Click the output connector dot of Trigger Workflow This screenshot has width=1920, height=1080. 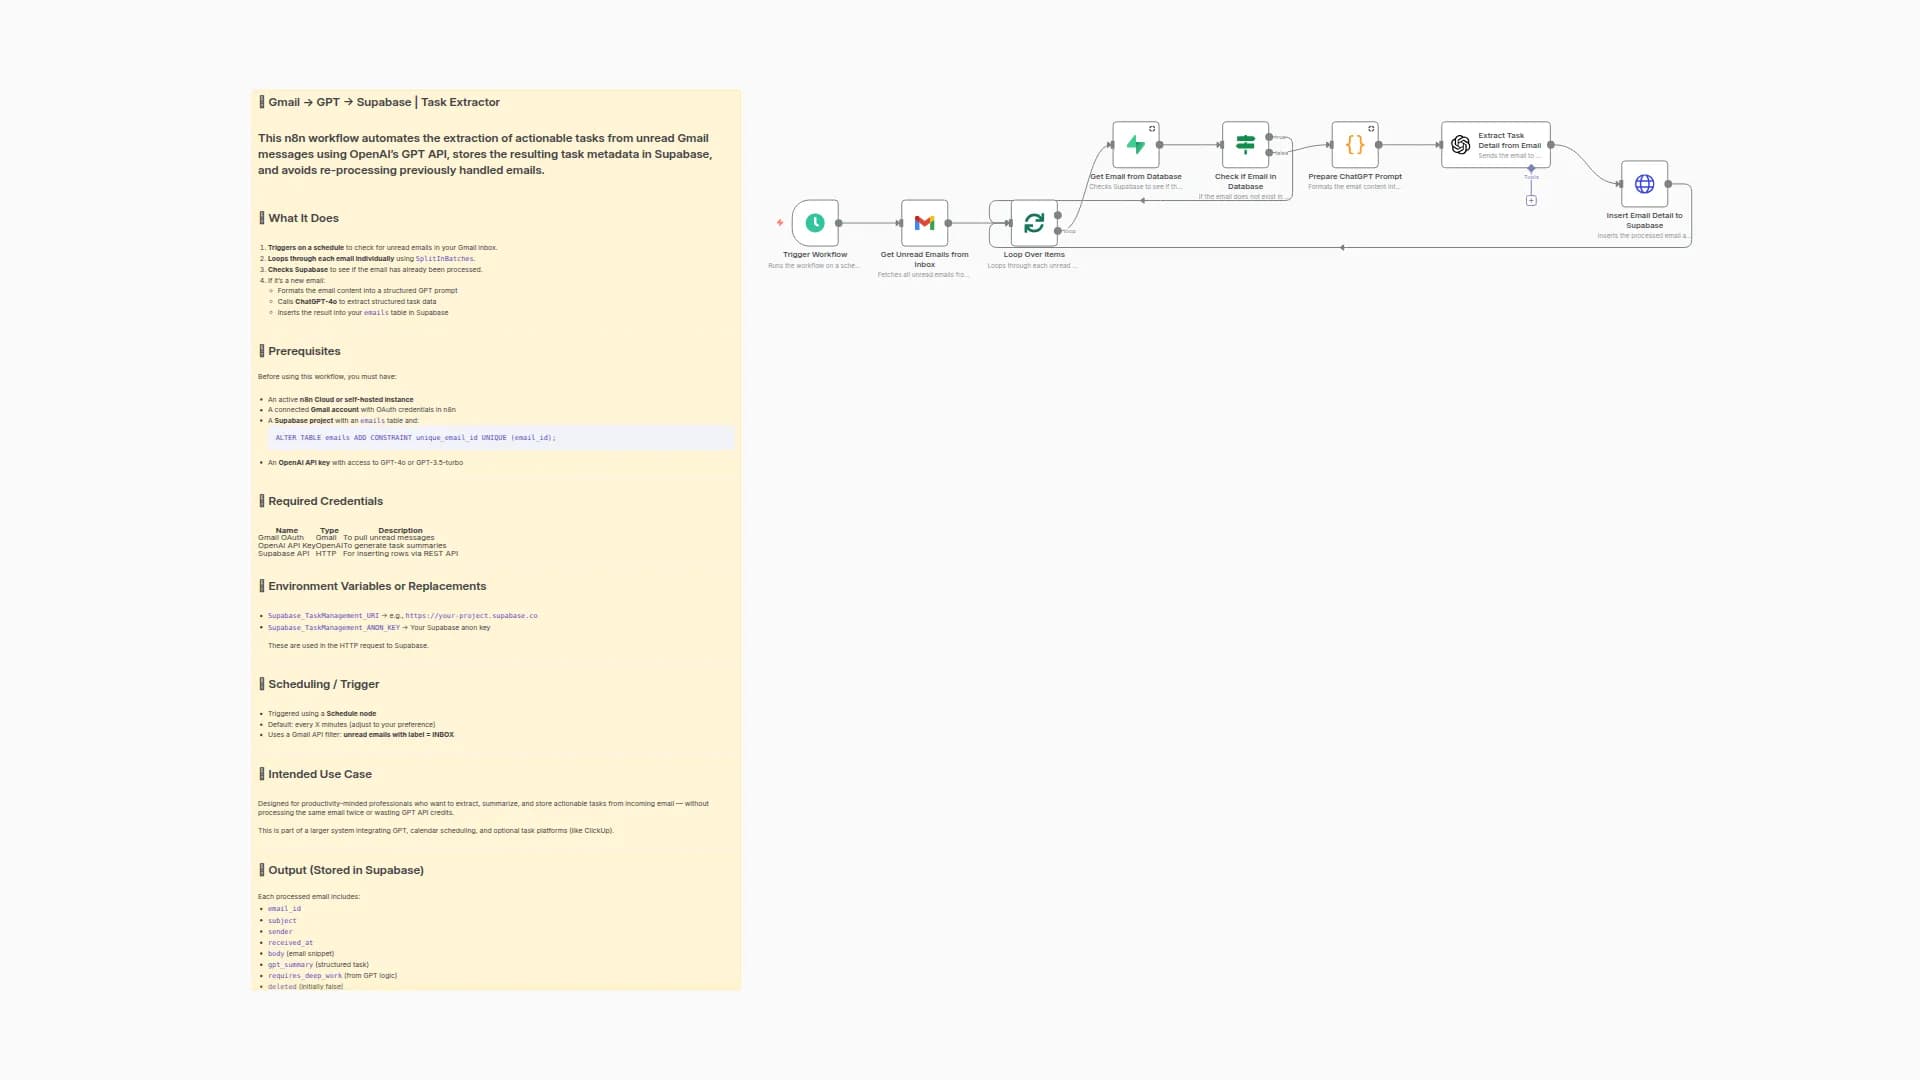point(839,223)
